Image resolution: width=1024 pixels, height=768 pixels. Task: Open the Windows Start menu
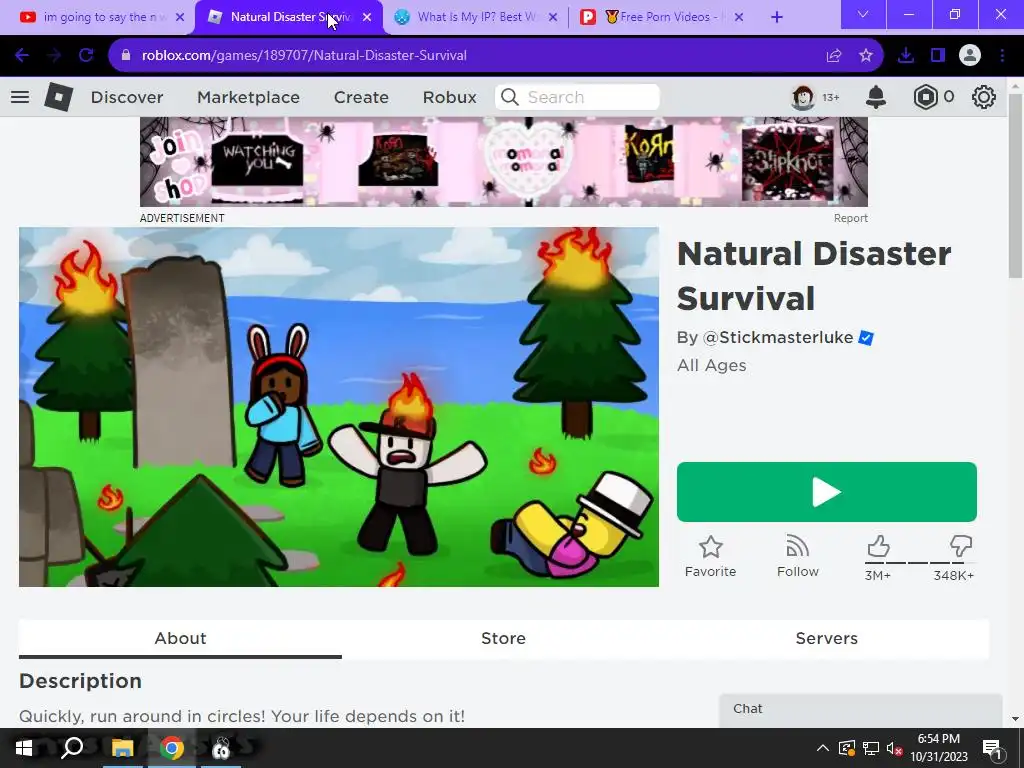(24, 748)
